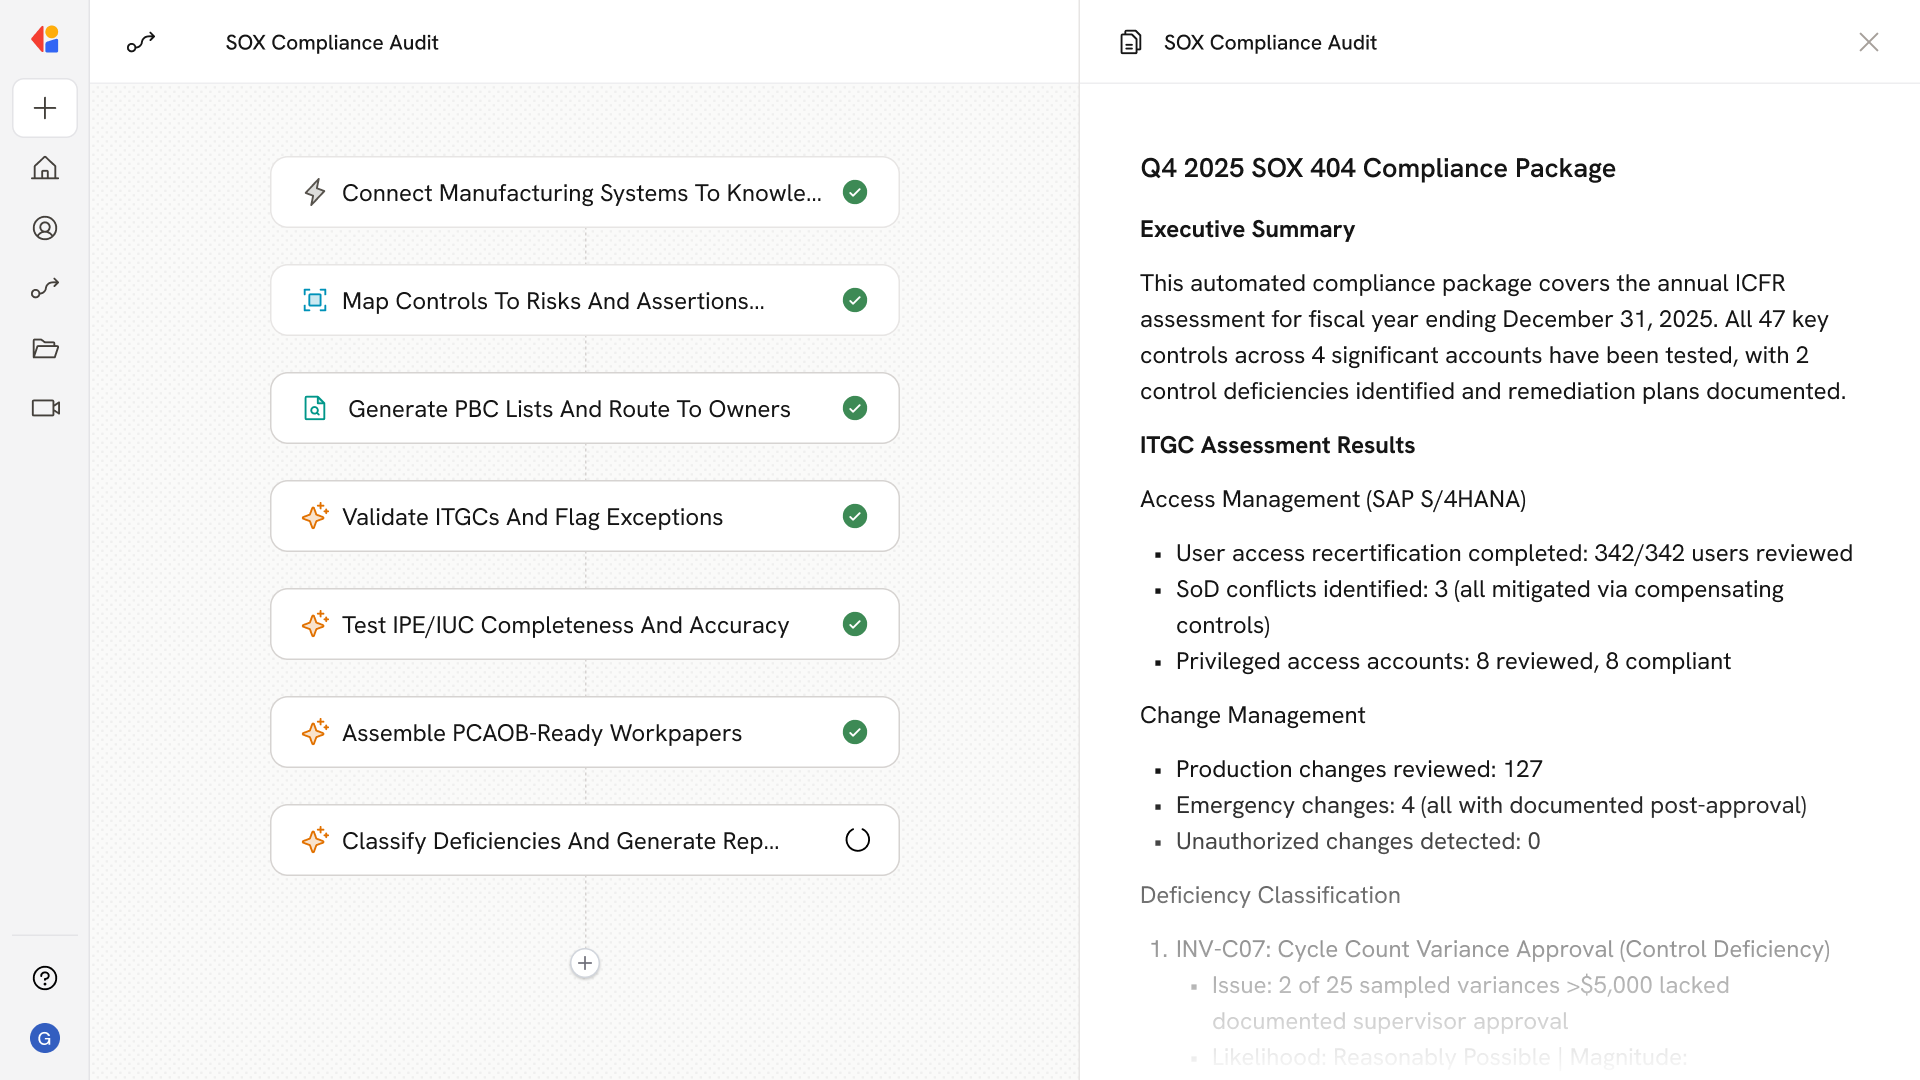Click the plus button in the left sidebar

[45, 108]
